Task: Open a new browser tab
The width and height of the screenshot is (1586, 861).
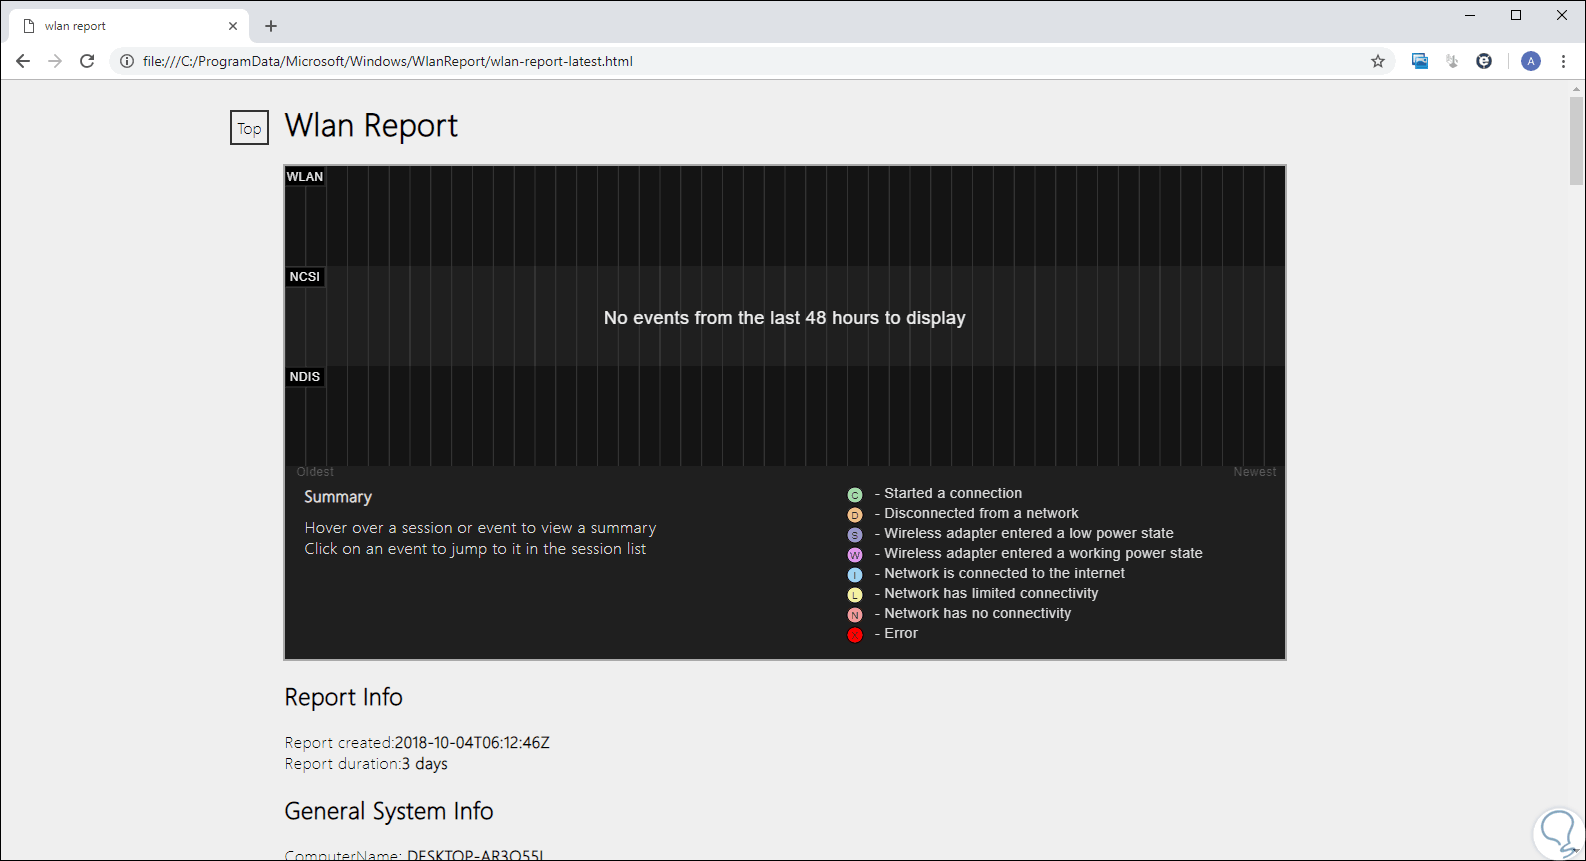Action: [x=271, y=26]
